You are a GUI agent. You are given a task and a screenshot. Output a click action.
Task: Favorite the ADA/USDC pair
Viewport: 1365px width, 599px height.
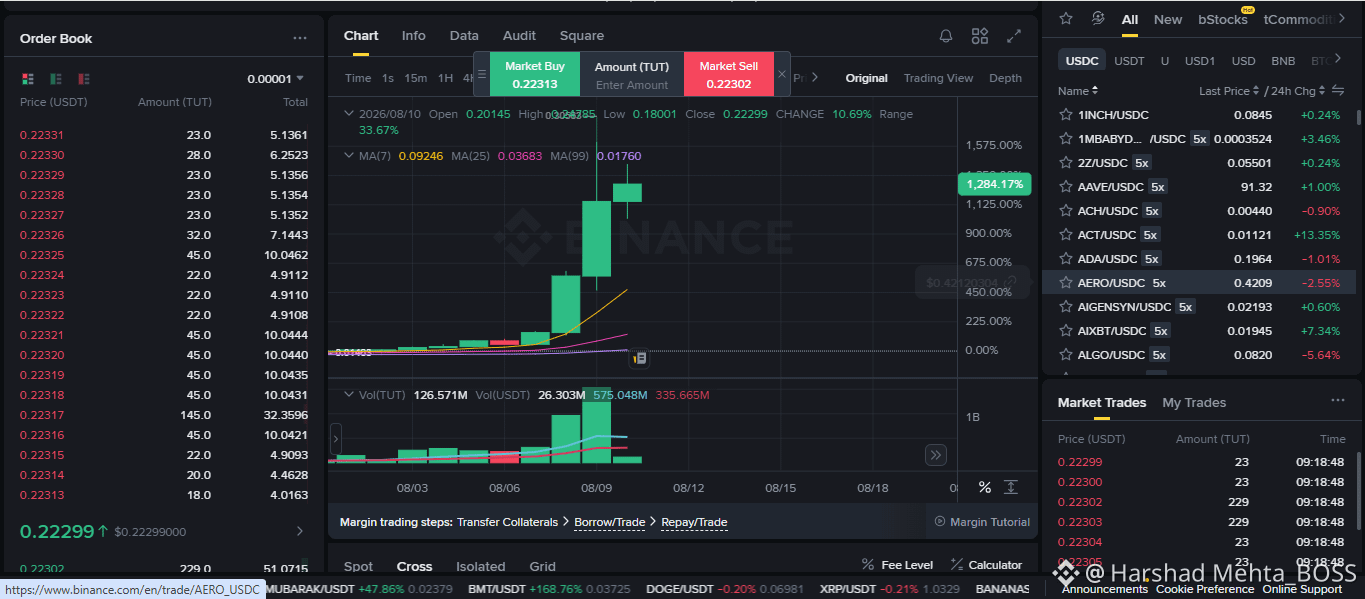[1066, 258]
